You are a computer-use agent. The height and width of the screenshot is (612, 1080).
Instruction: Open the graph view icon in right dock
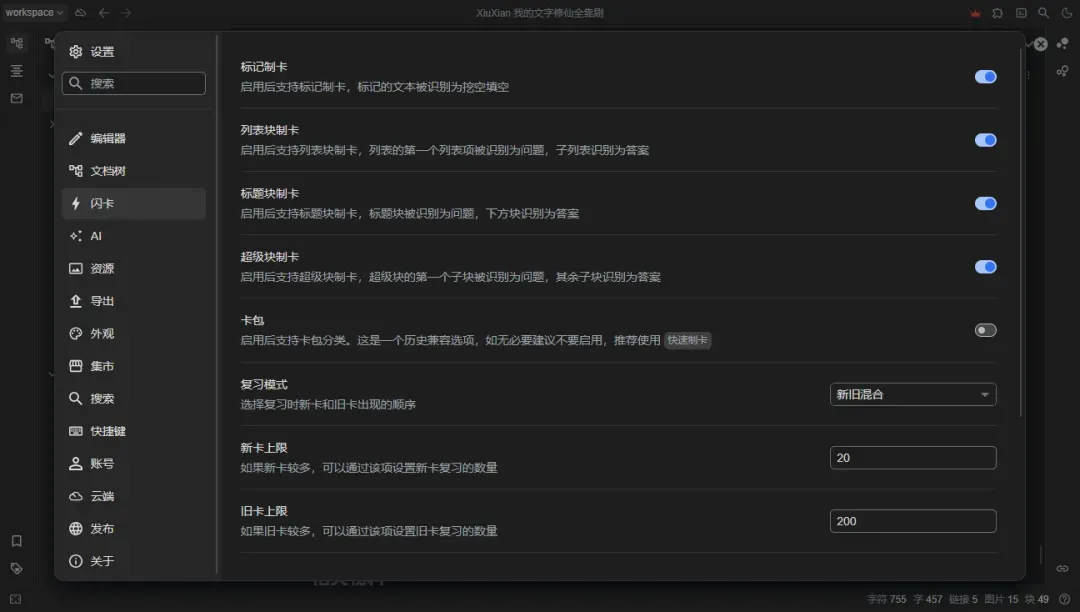(1063, 43)
